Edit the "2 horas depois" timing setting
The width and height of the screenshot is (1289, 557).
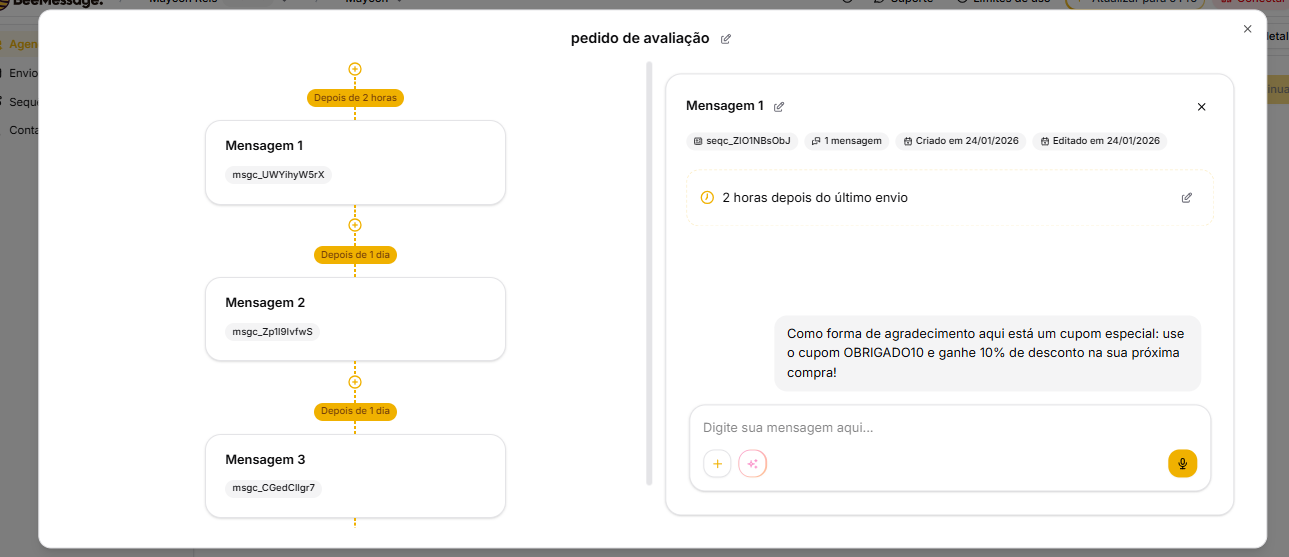(x=1186, y=198)
